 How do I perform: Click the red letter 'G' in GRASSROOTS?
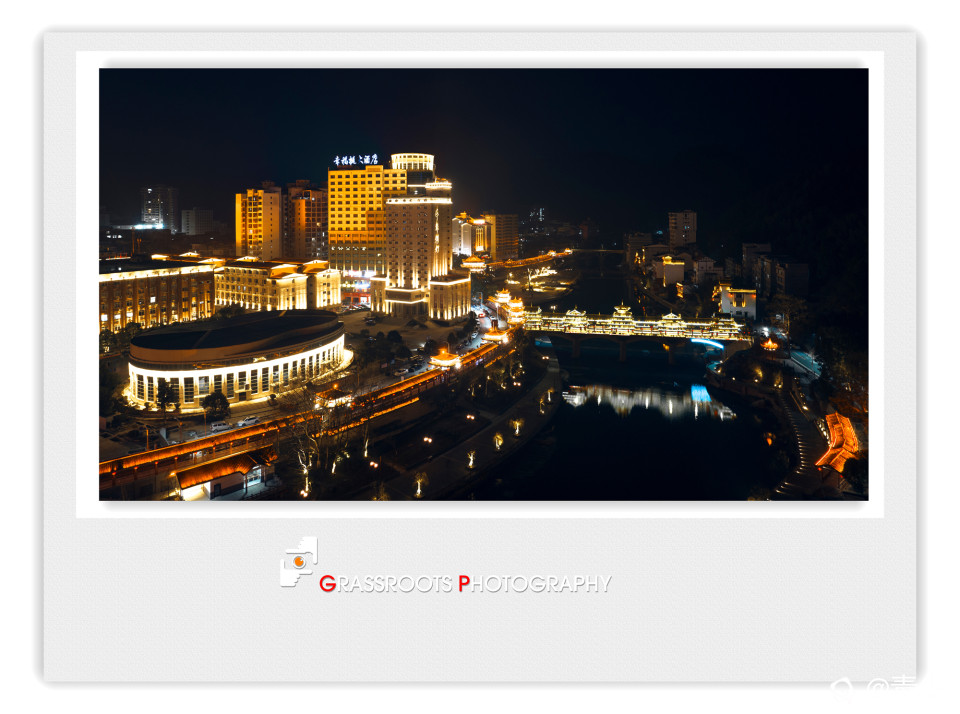pos(325,585)
